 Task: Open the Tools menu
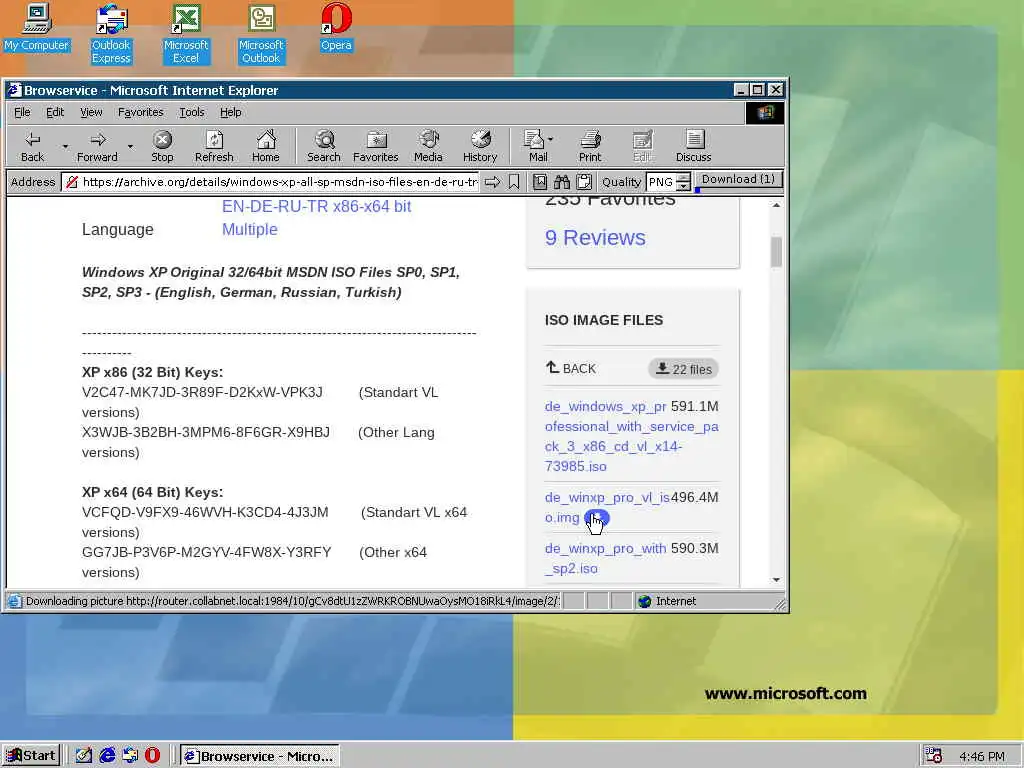[192, 112]
